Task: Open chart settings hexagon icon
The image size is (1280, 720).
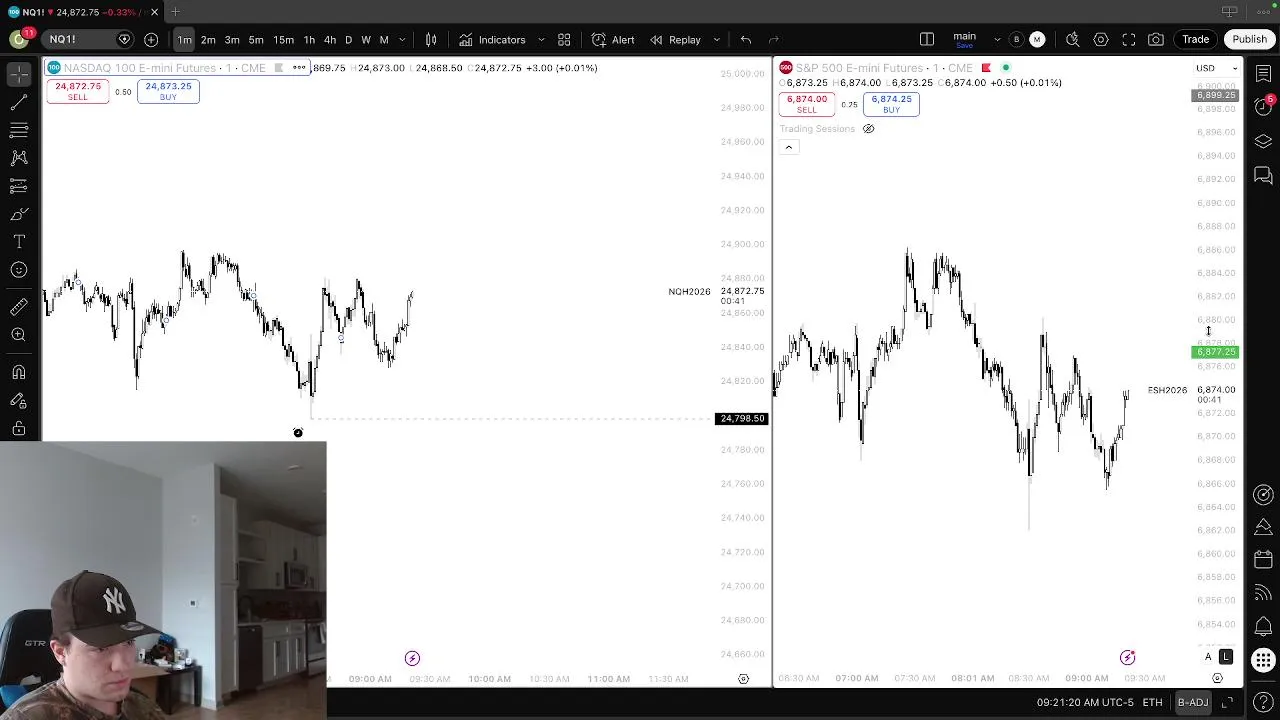Action: pyautogui.click(x=1101, y=40)
